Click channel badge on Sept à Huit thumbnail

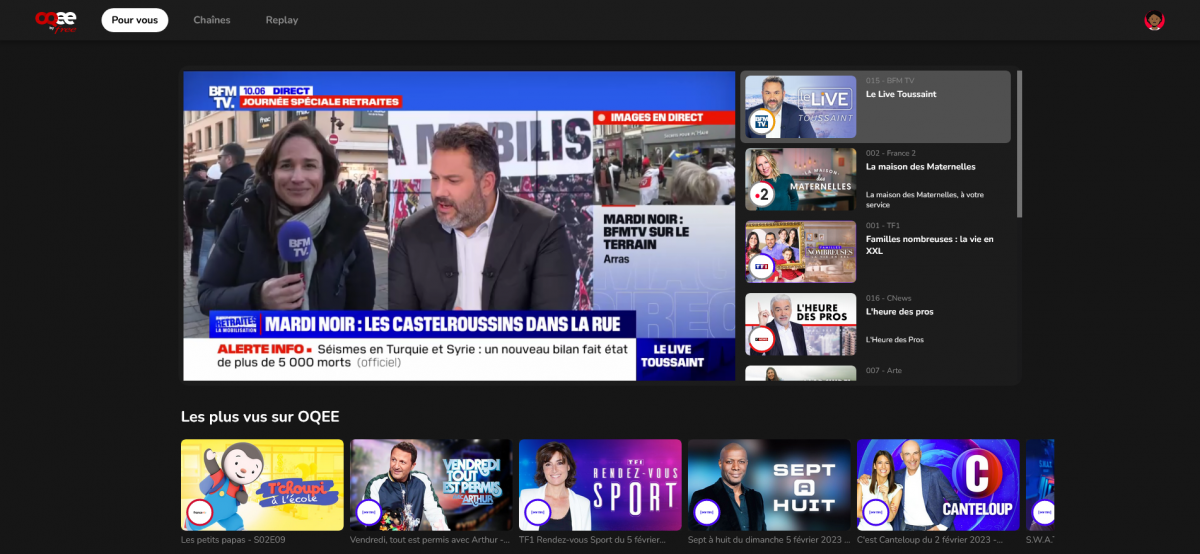706,512
